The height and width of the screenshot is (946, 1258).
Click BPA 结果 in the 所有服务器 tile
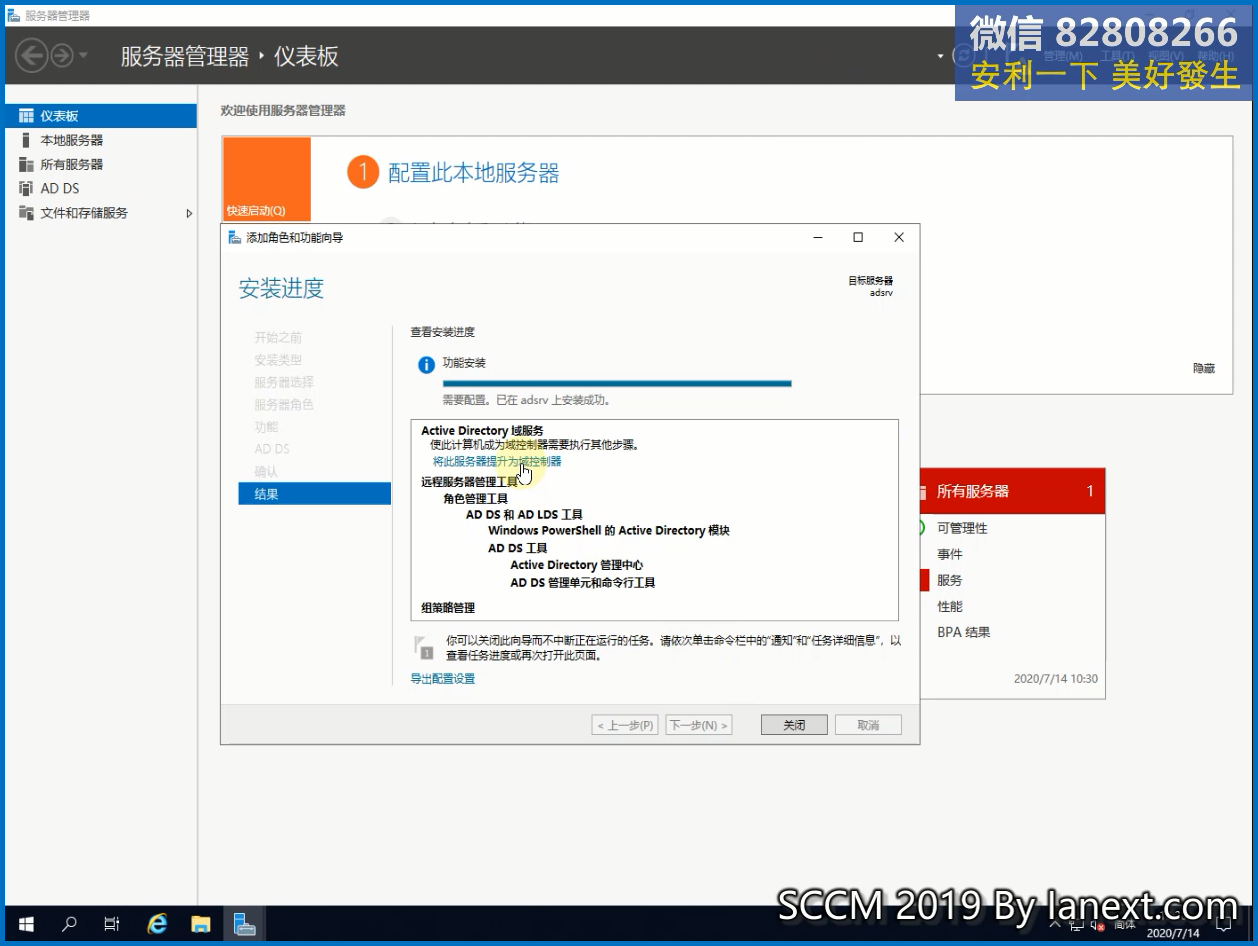click(964, 632)
